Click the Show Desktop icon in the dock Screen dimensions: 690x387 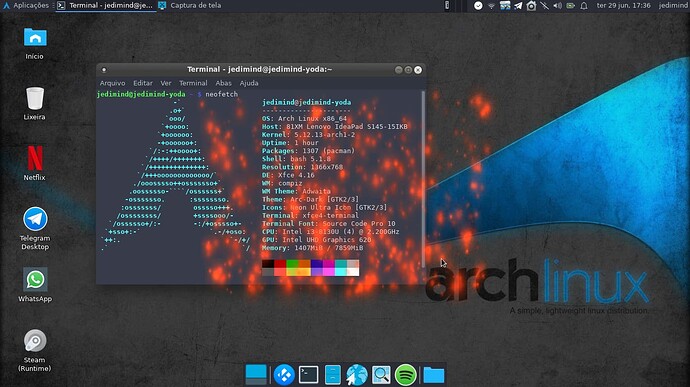[256, 375]
